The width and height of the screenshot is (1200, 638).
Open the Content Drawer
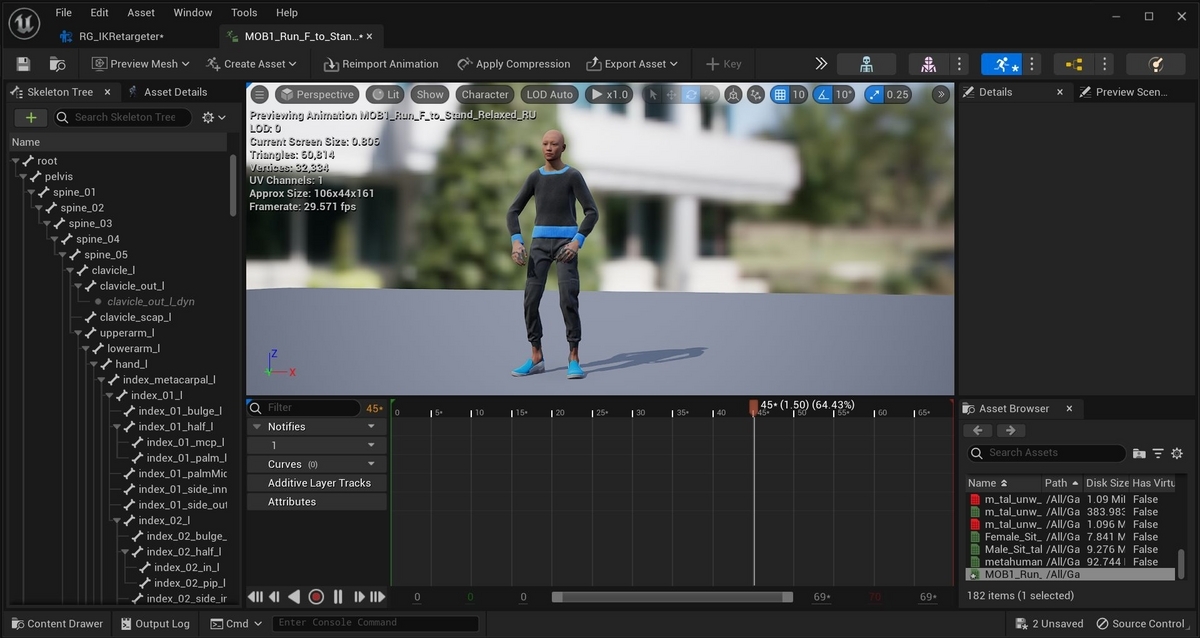coord(56,624)
